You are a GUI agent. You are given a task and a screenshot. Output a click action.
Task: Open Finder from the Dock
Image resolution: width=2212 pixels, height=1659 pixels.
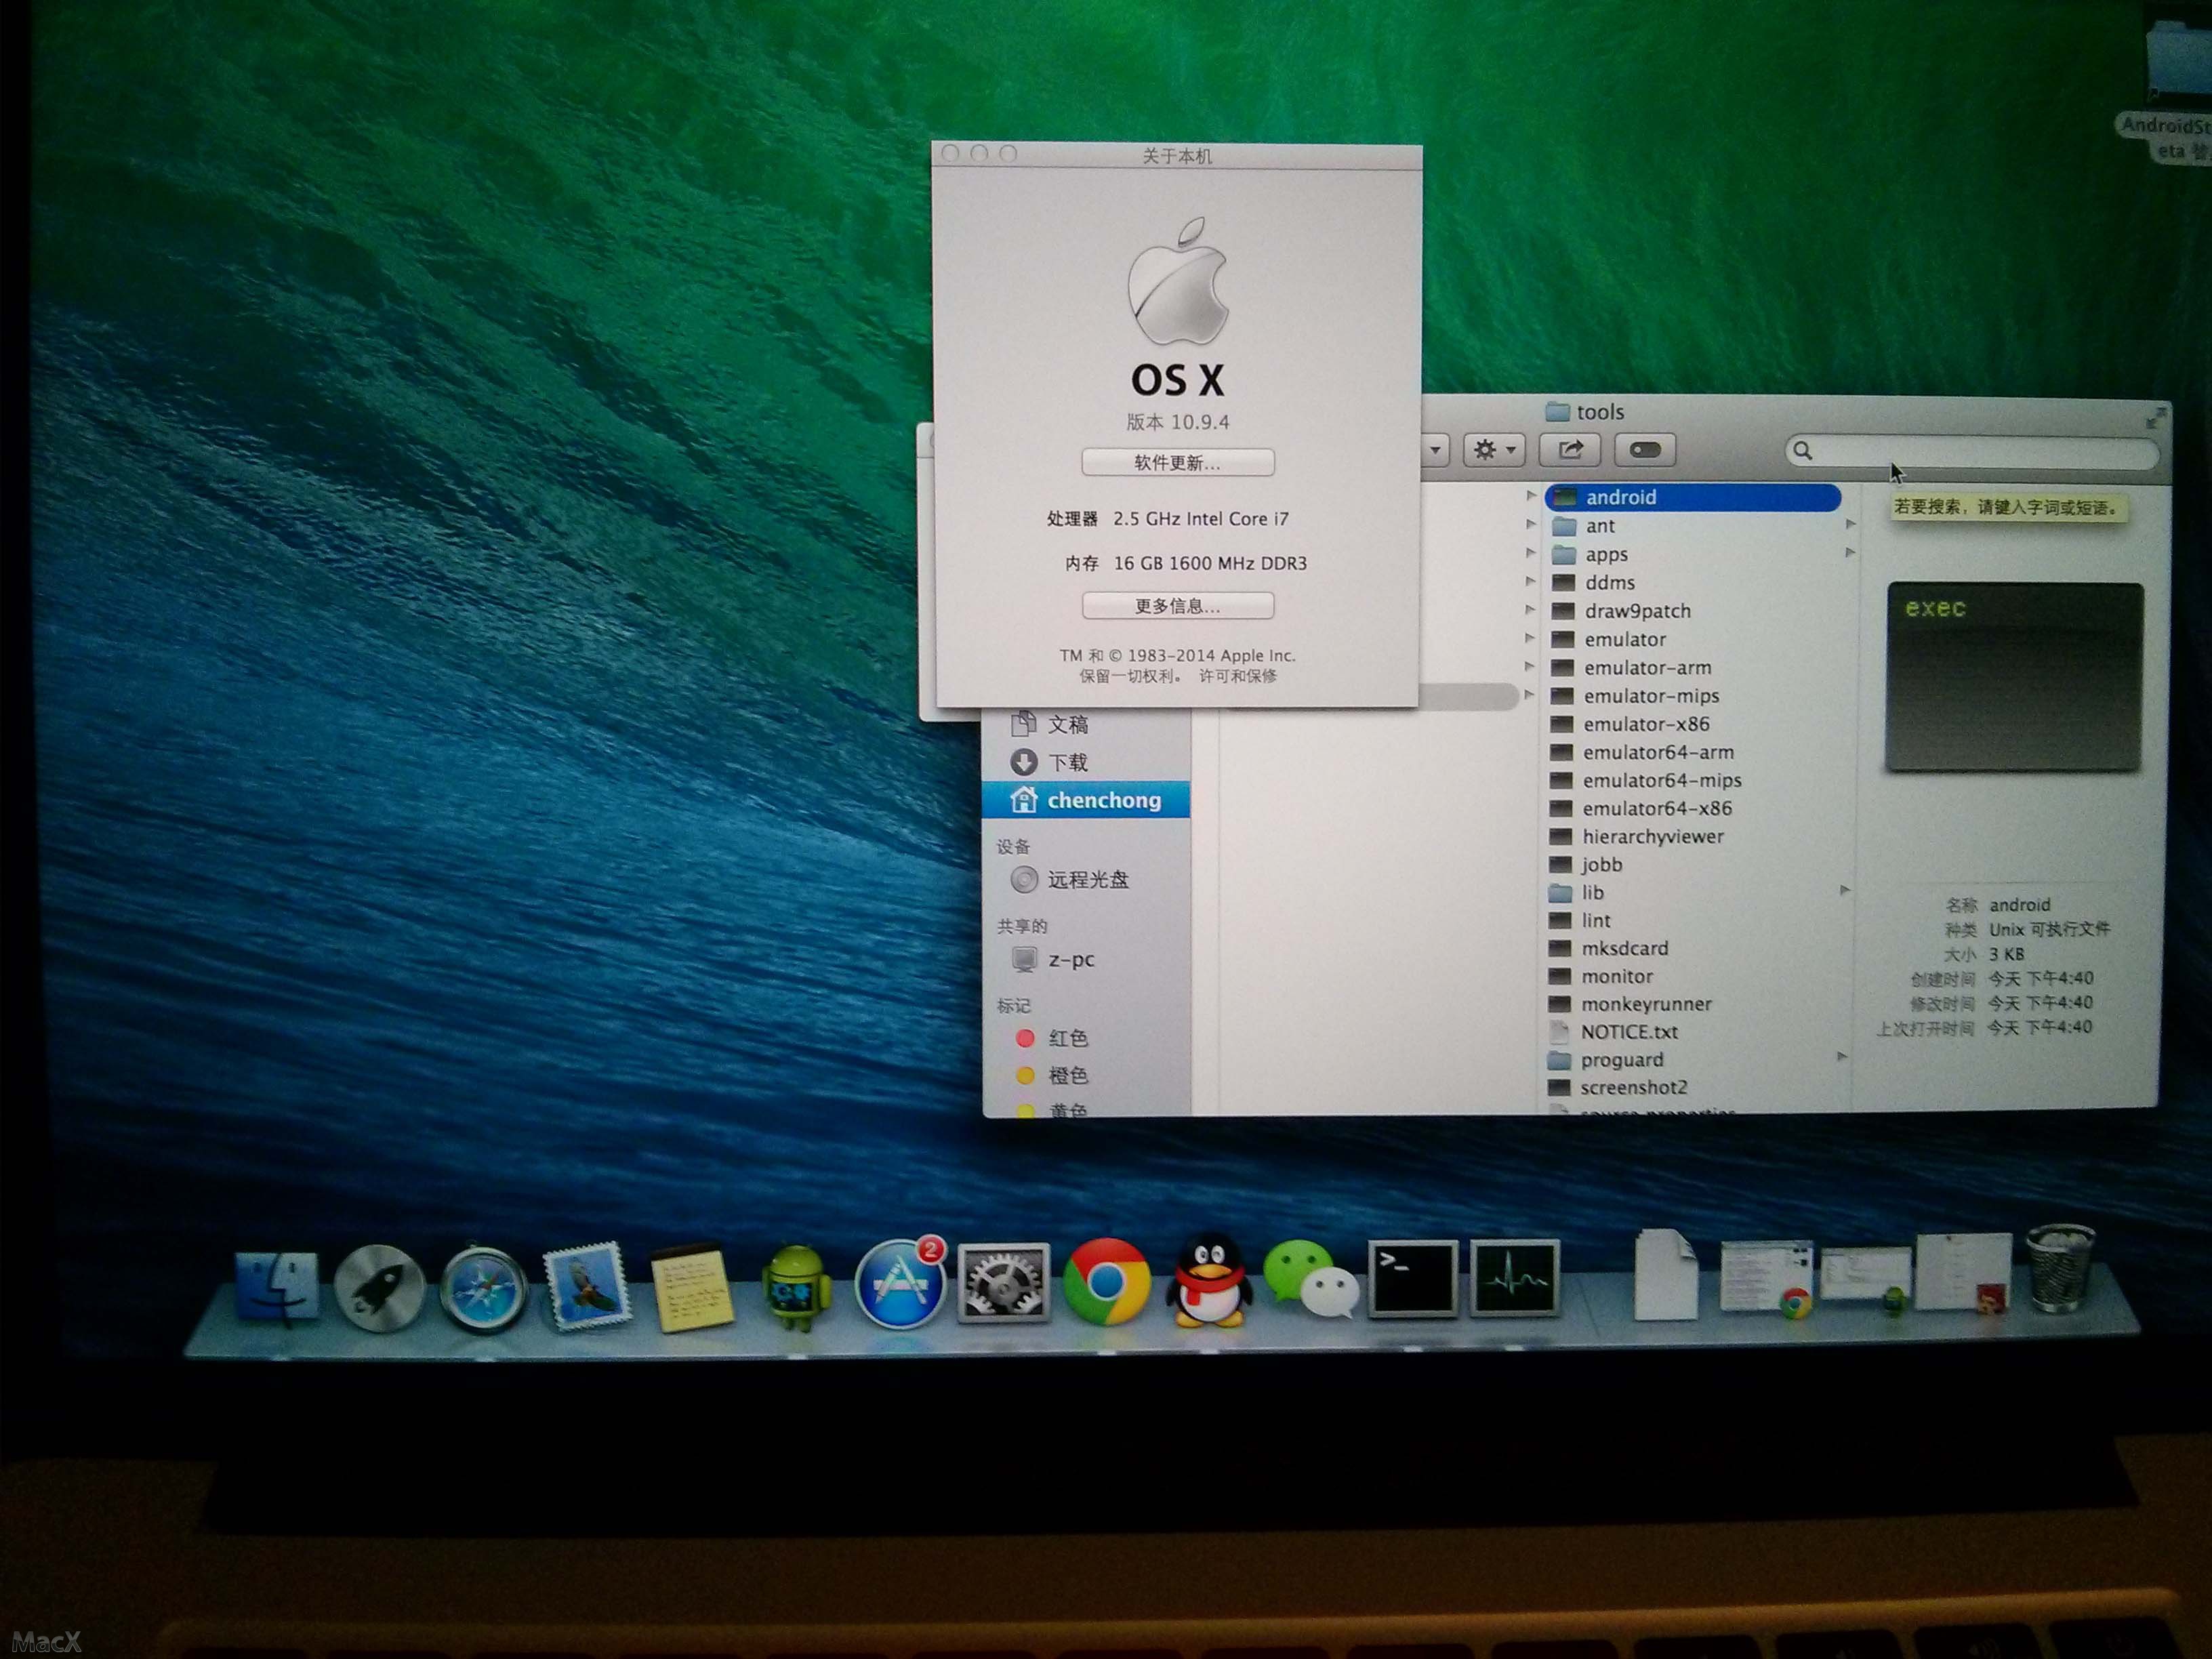pyautogui.click(x=277, y=1287)
